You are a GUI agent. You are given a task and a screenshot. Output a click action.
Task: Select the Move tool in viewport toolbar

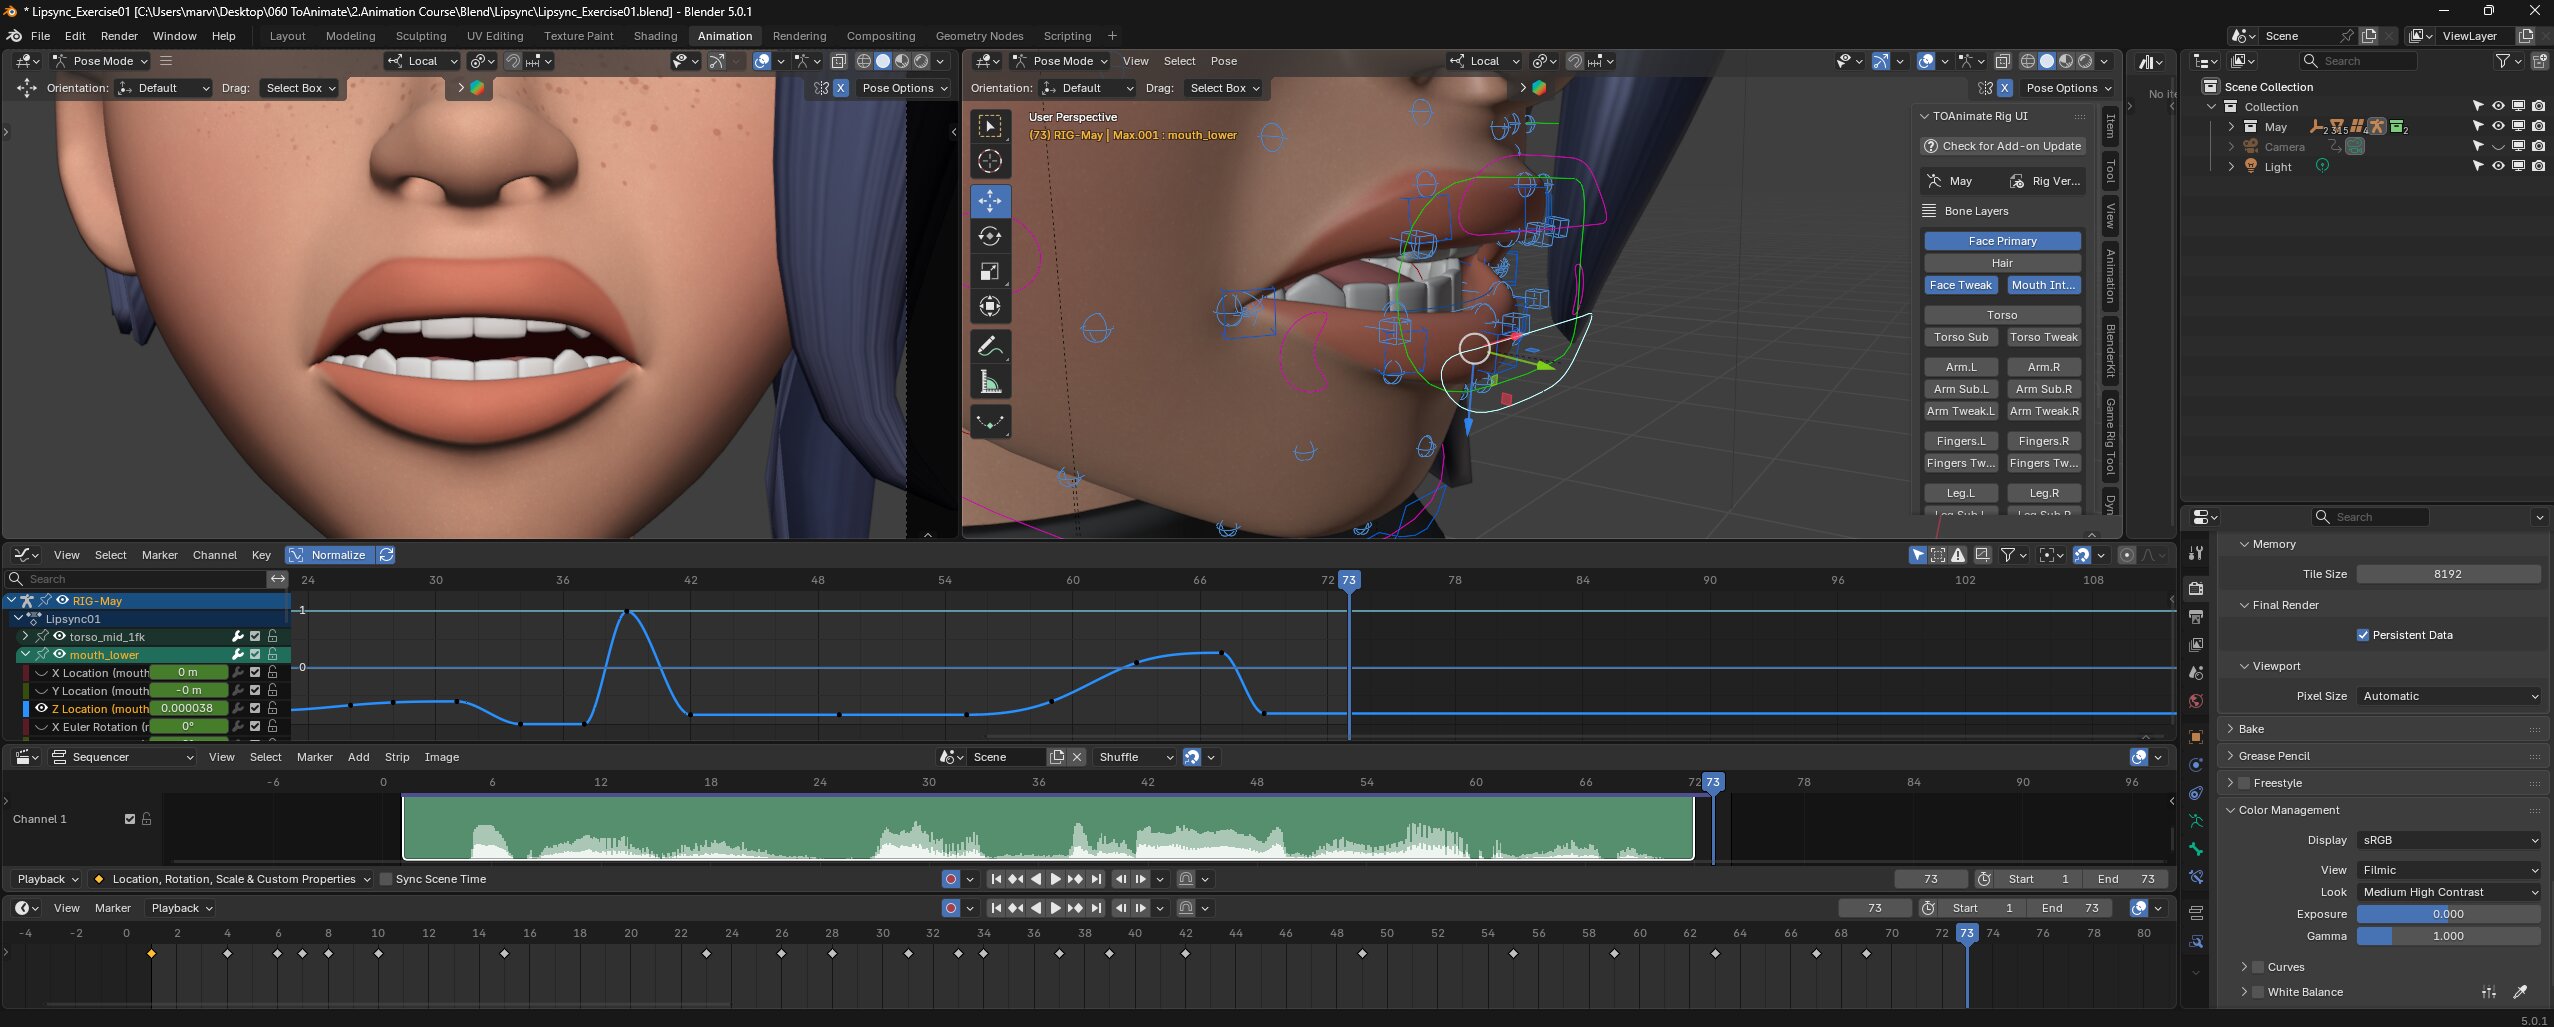[x=989, y=201]
